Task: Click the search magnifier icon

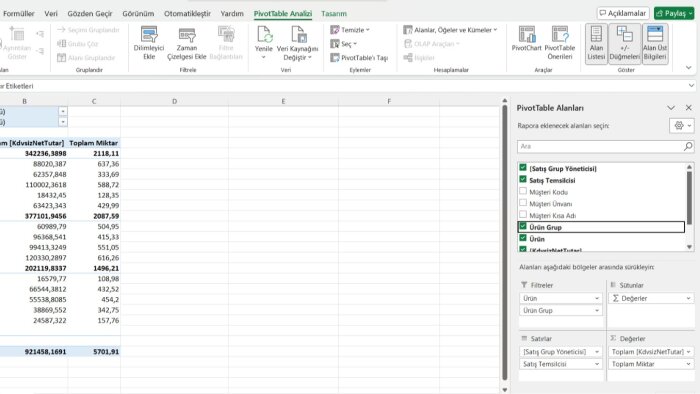Action: click(x=688, y=146)
